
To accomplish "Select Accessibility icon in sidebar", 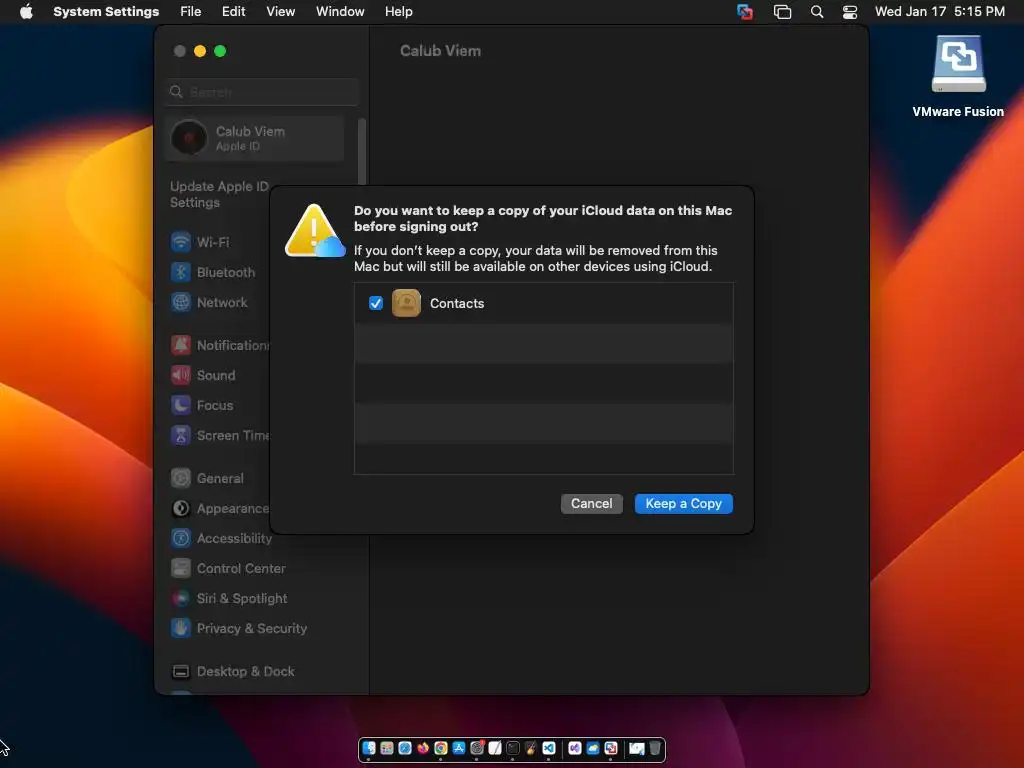I will tap(181, 538).
